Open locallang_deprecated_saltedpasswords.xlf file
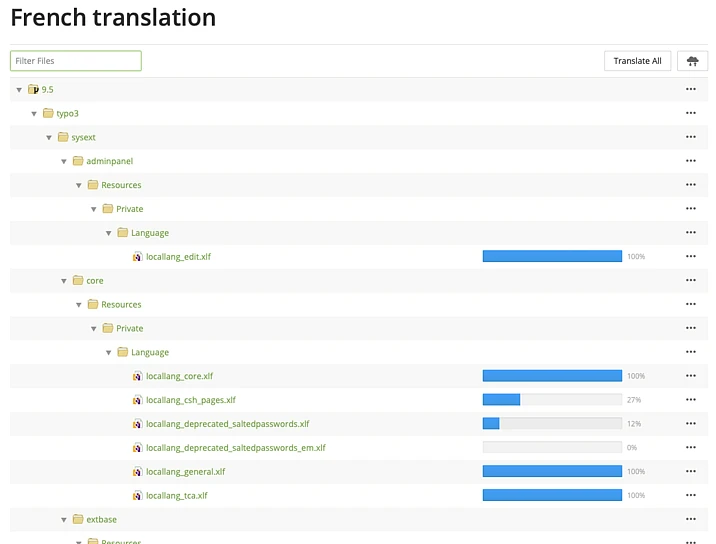The height and width of the screenshot is (544, 716). tap(227, 424)
